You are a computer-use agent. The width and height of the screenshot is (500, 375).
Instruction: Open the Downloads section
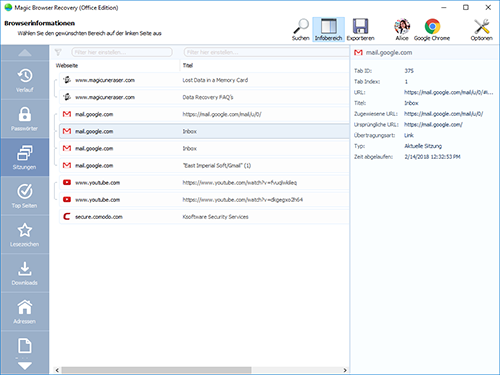[25, 273]
